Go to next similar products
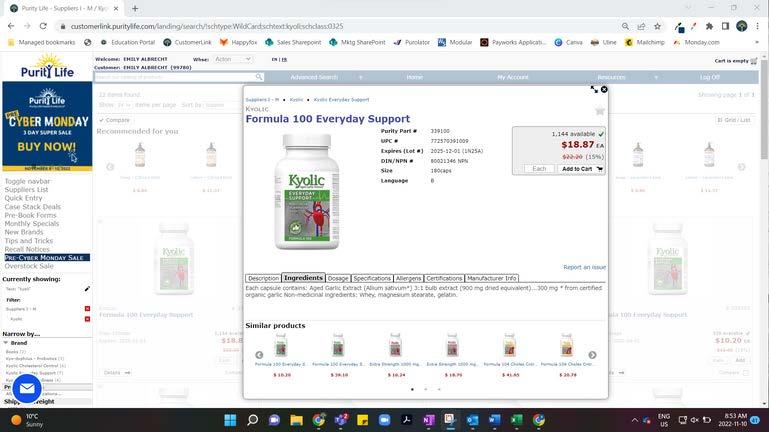Image resolution: width=769 pixels, height=432 pixels. (x=592, y=355)
